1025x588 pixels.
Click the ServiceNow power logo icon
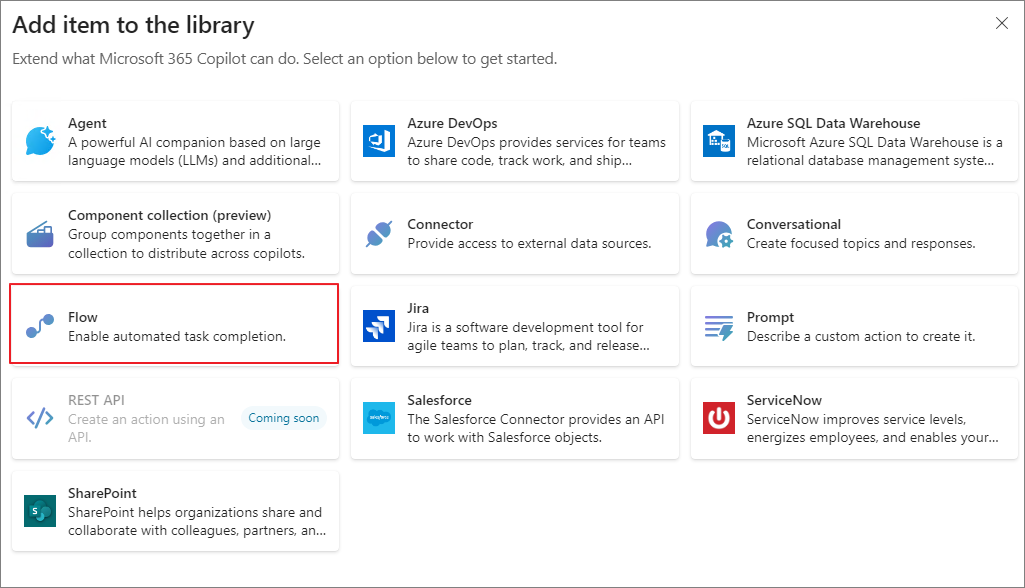point(719,418)
